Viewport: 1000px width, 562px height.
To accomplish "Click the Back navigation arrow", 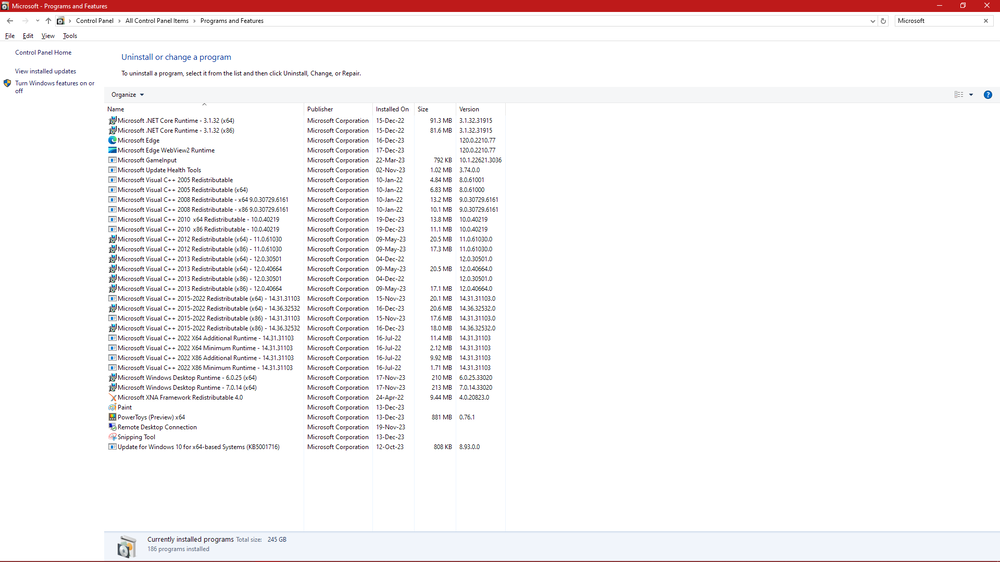I will pos(10,21).
